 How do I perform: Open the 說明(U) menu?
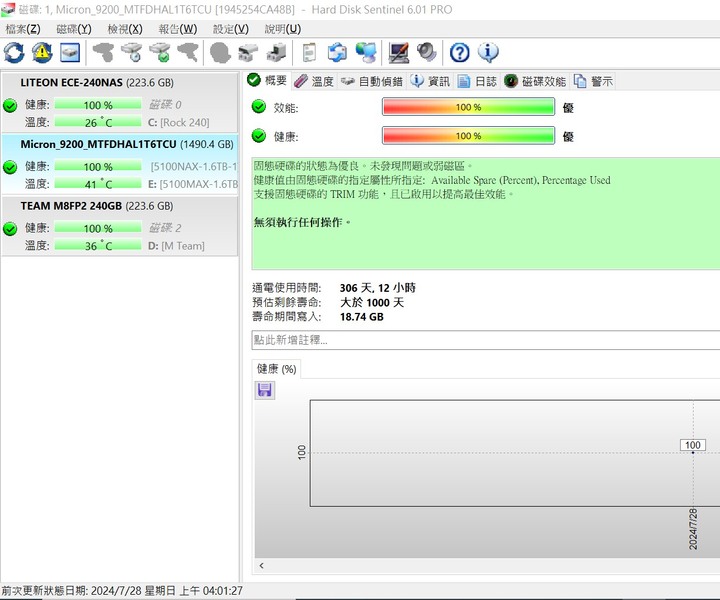pos(283,29)
